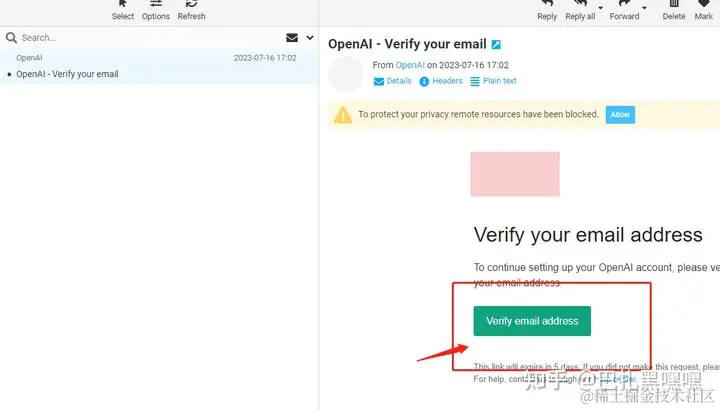Click Reply all in the toolbar
Viewport: 720px width, 410px height.
pyautogui.click(x=580, y=11)
